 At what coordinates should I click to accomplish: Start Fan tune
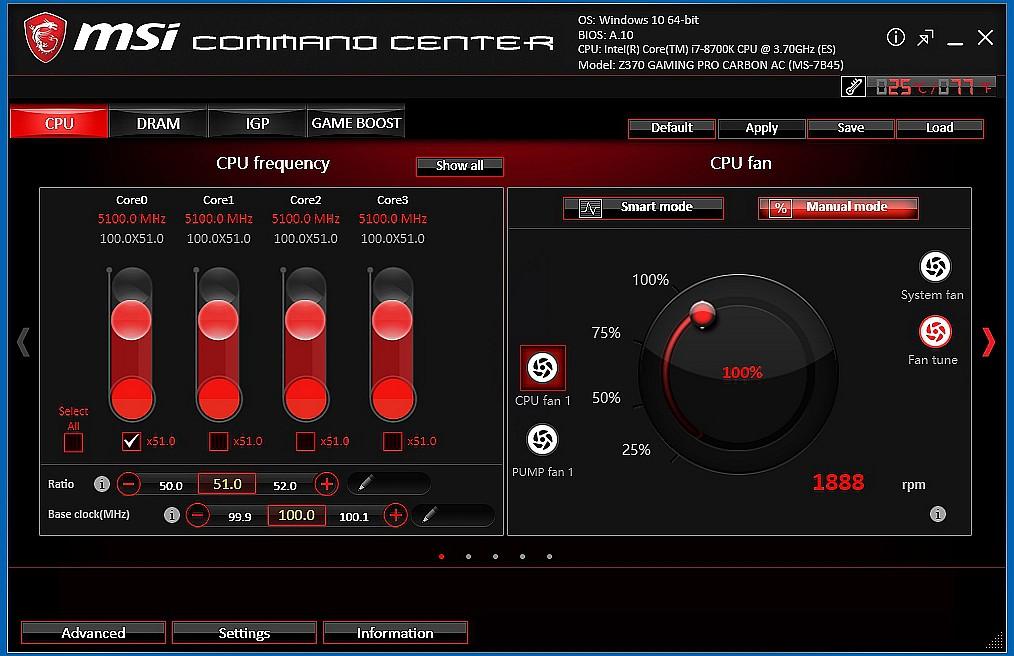(934, 332)
